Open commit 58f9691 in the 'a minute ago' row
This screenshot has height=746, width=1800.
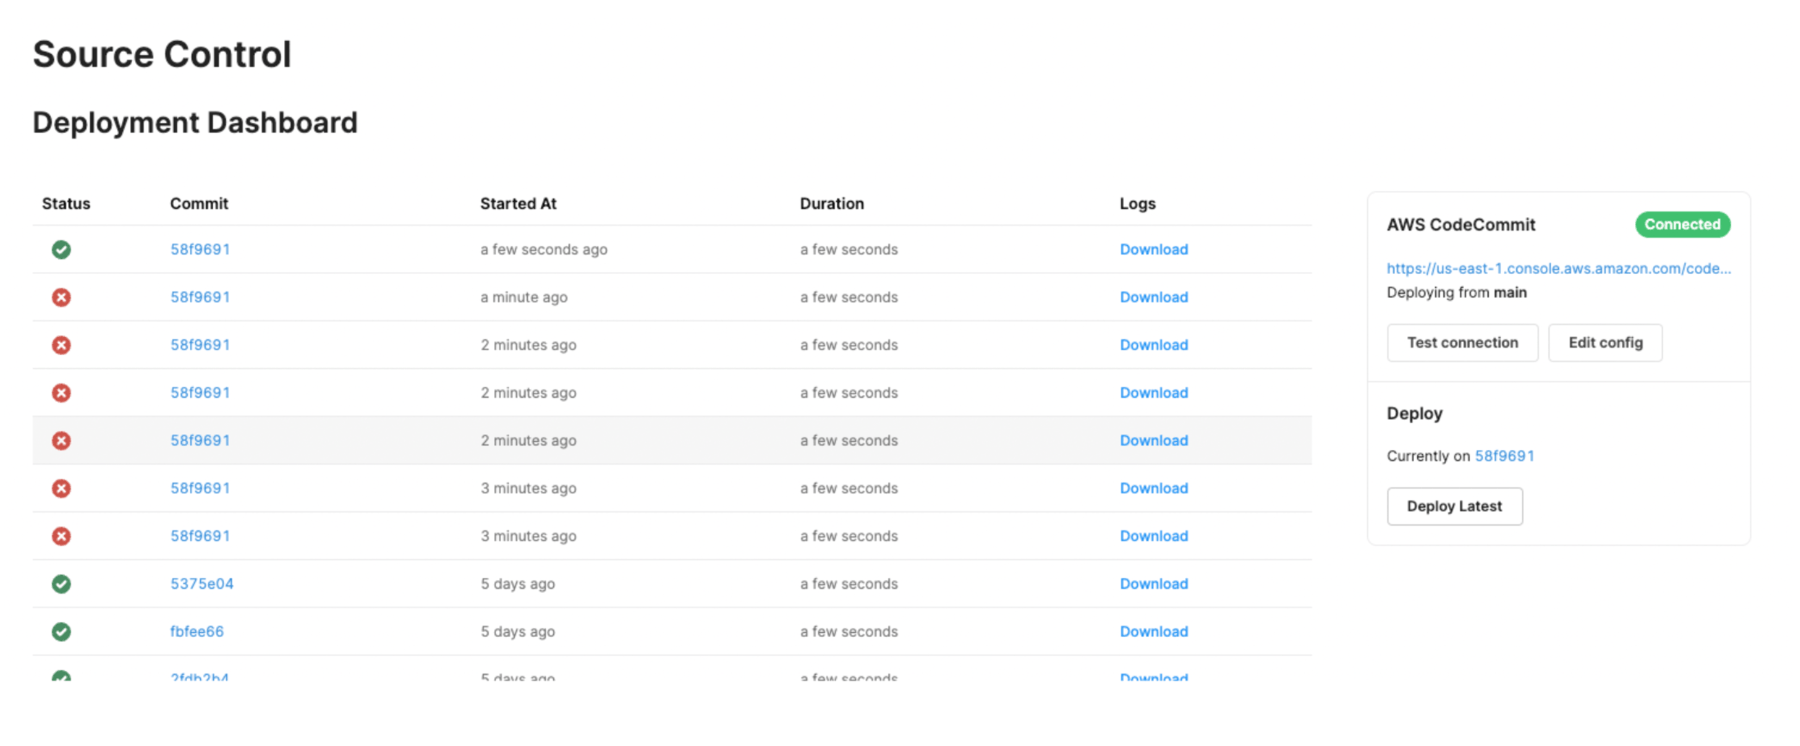coord(200,297)
